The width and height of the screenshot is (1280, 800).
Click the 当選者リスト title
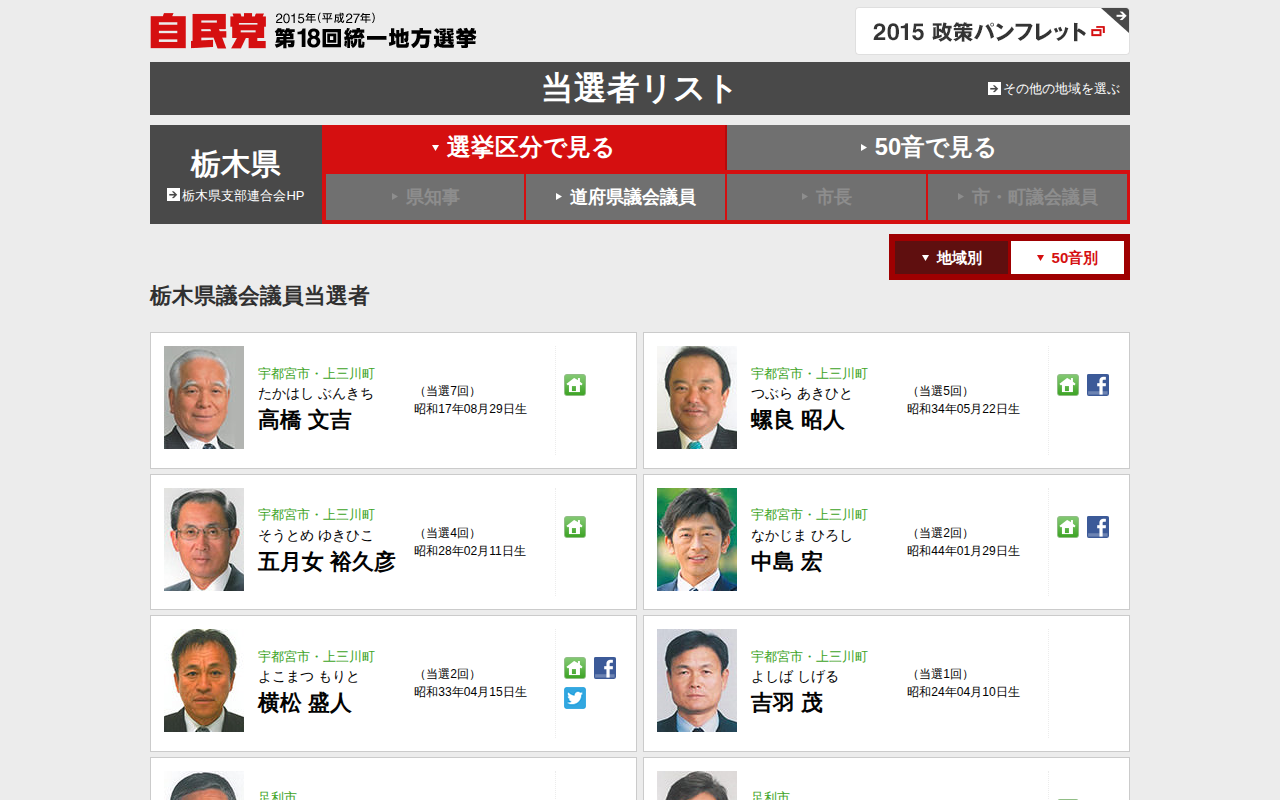point(639,89)
